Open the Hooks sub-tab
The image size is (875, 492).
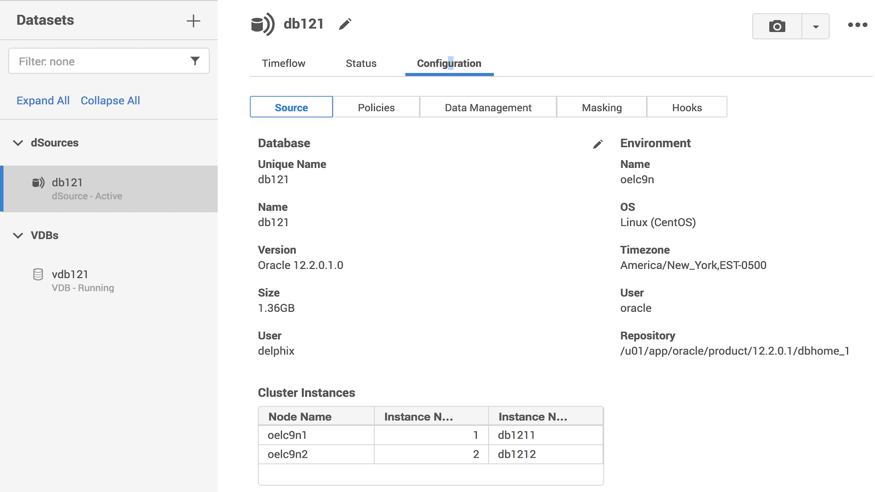tap(687, 107)
